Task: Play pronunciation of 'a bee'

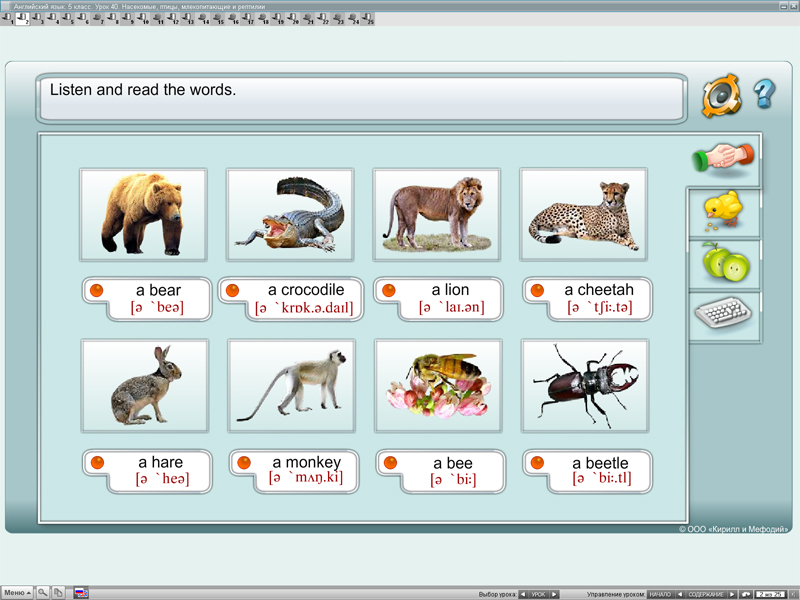Action: point(390,462)
